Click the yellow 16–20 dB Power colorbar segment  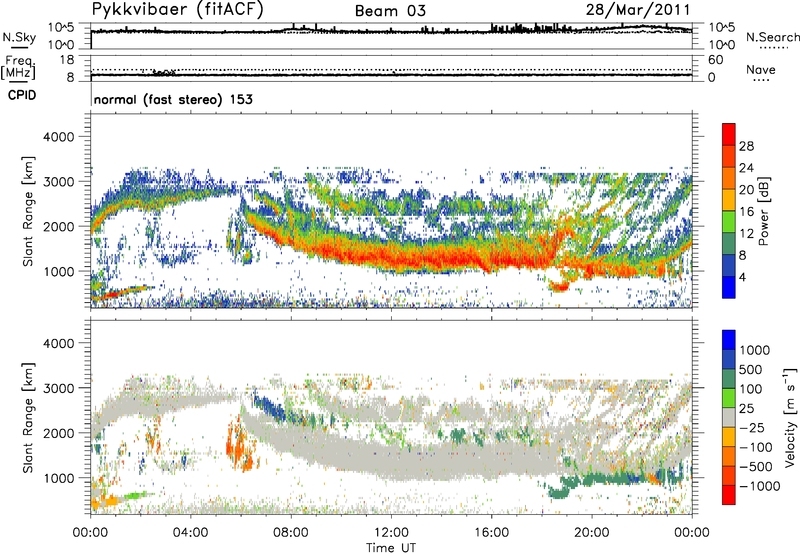pos(729,199)
